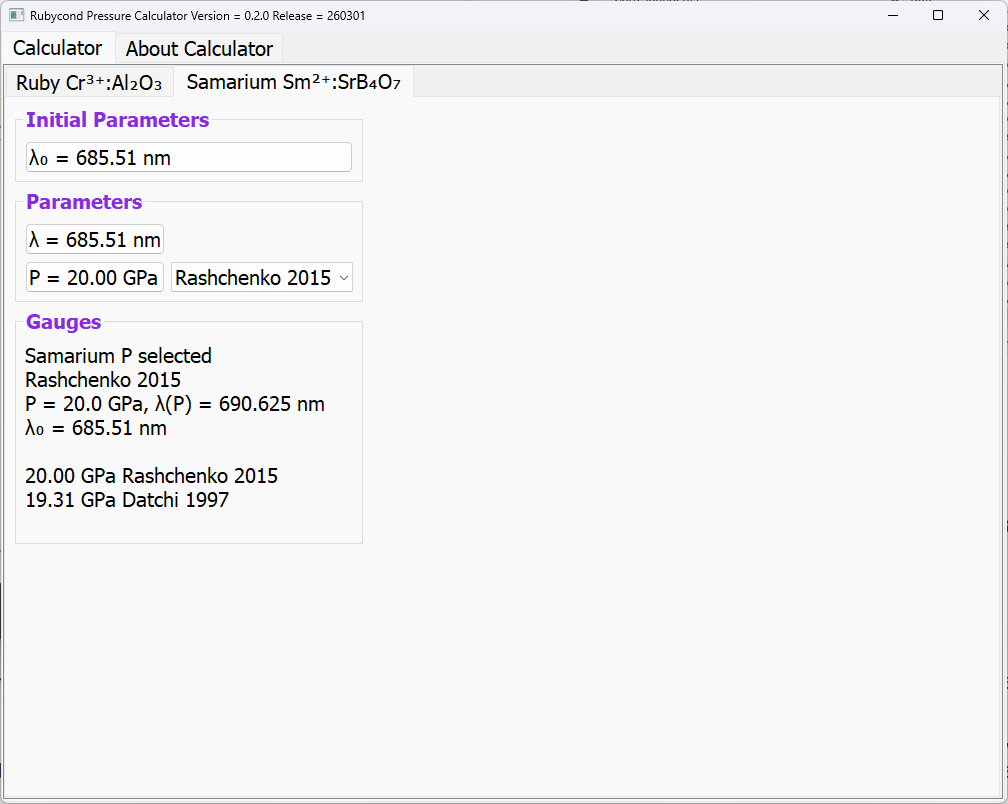This screenshot has height=804, width=1008.
Task: Minimize the Rubycond window
Action: 893,15
